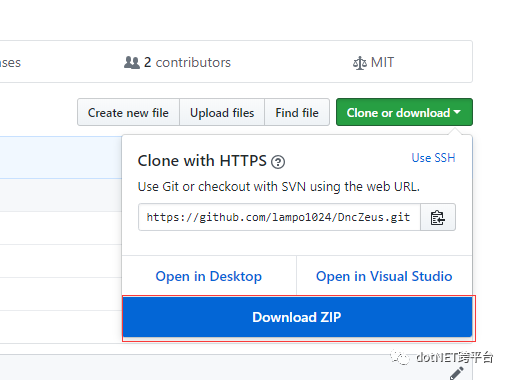The image size is (510, 380).
Task: Click the contributors people icon
Action: [132, 63]
